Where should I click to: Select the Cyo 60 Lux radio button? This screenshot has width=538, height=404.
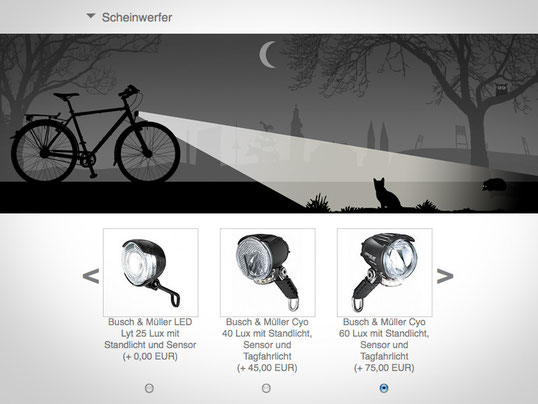coord(384,388)
